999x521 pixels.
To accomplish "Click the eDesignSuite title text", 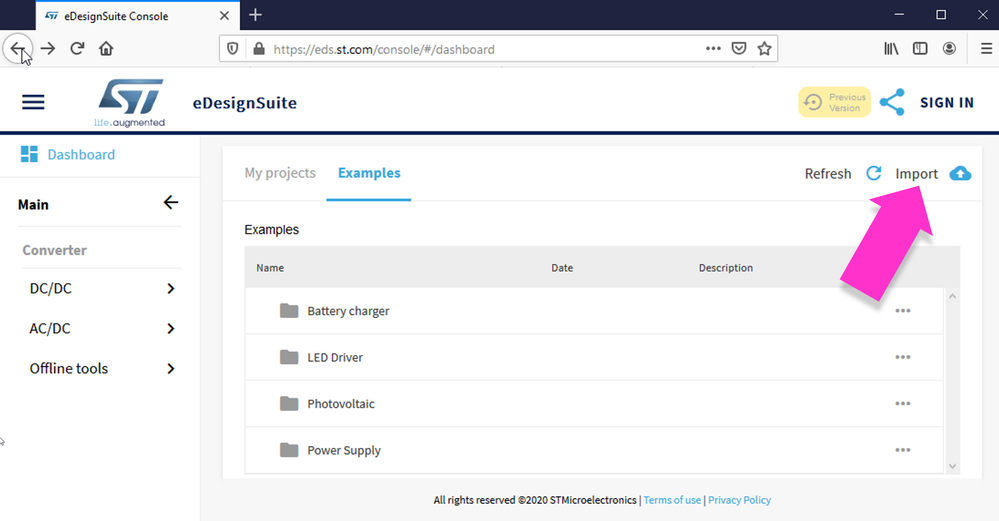I will click(x=245, y=103).
